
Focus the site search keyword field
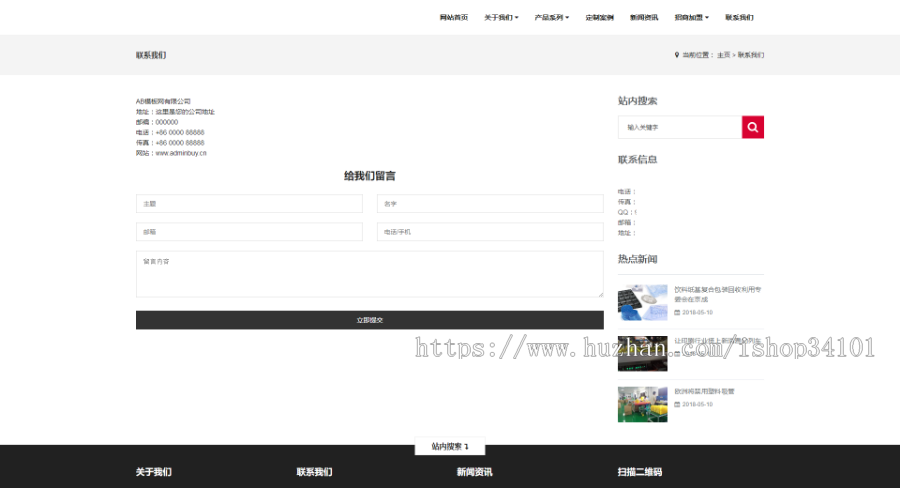(x=680, y=127)
